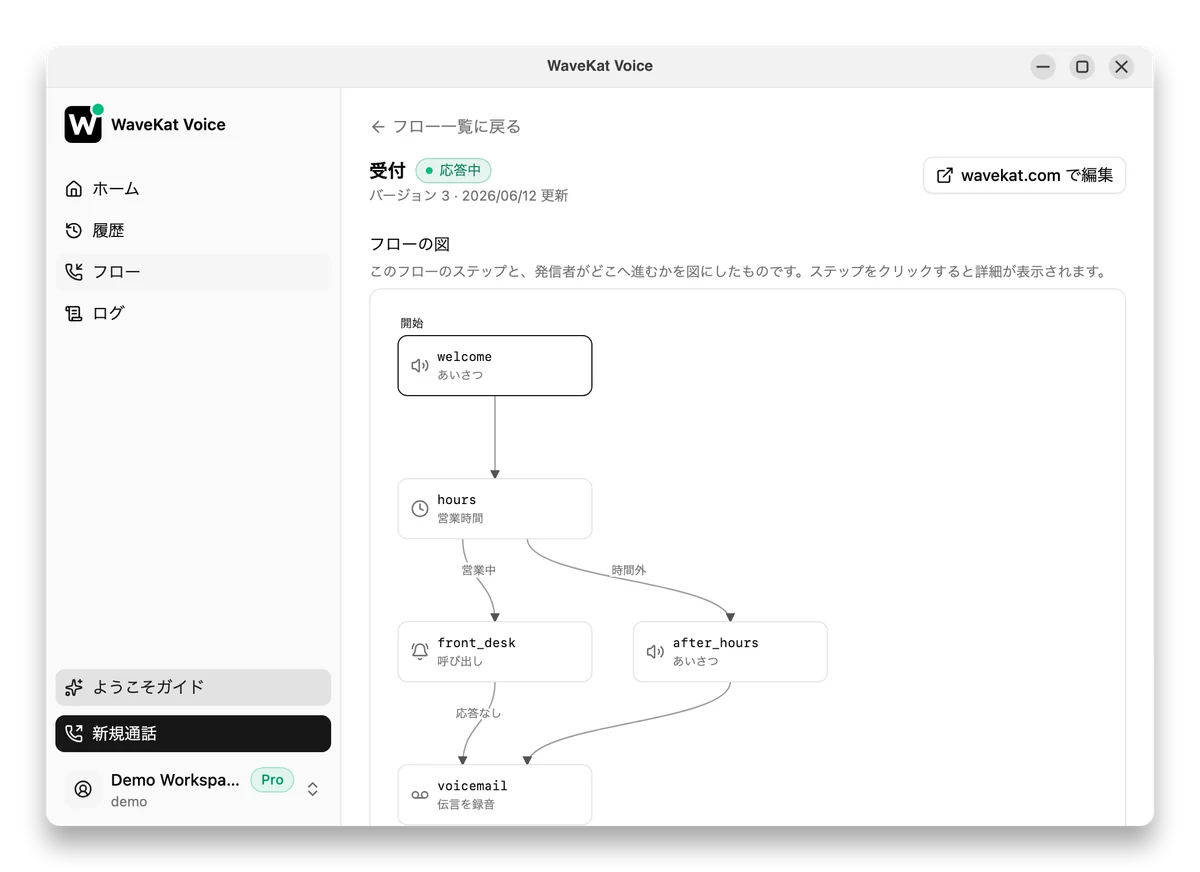Click the demo workspace slug text

[129, 802]
